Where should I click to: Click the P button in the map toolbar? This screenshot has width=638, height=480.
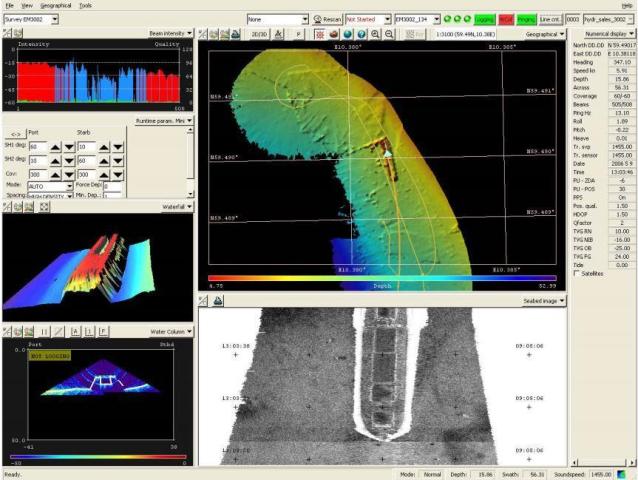pyautogui.click(x=299, y=33)
